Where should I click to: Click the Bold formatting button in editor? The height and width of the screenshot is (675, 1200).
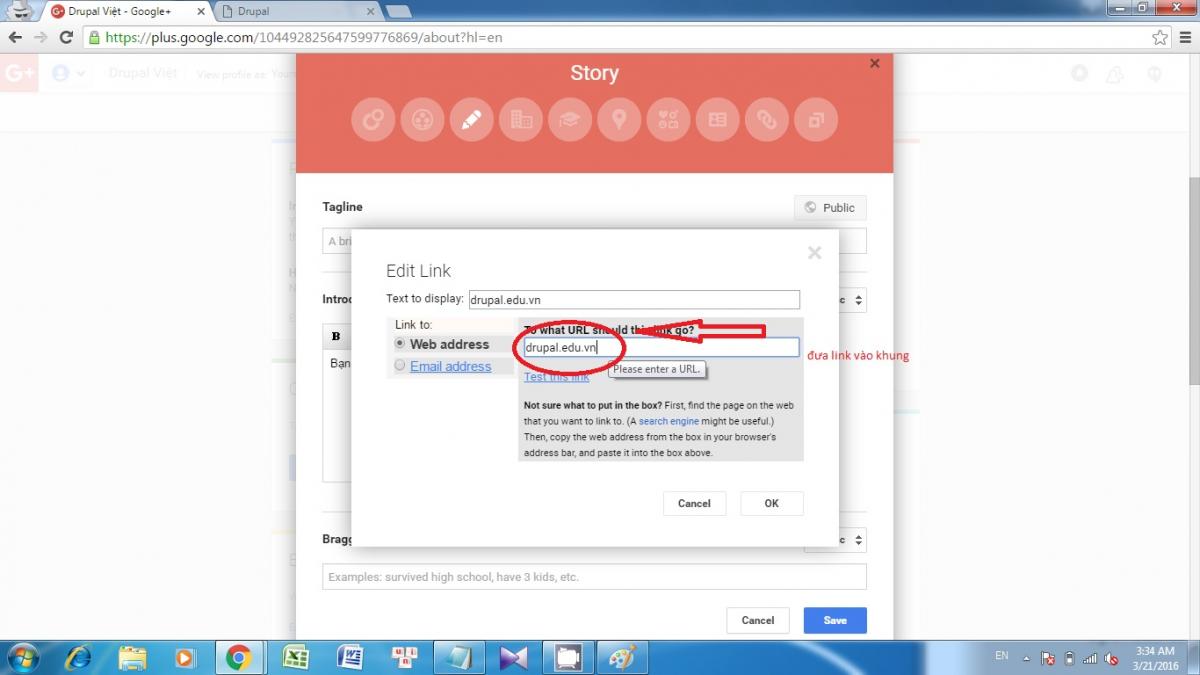pyautogui.click(x=336, y=336)
